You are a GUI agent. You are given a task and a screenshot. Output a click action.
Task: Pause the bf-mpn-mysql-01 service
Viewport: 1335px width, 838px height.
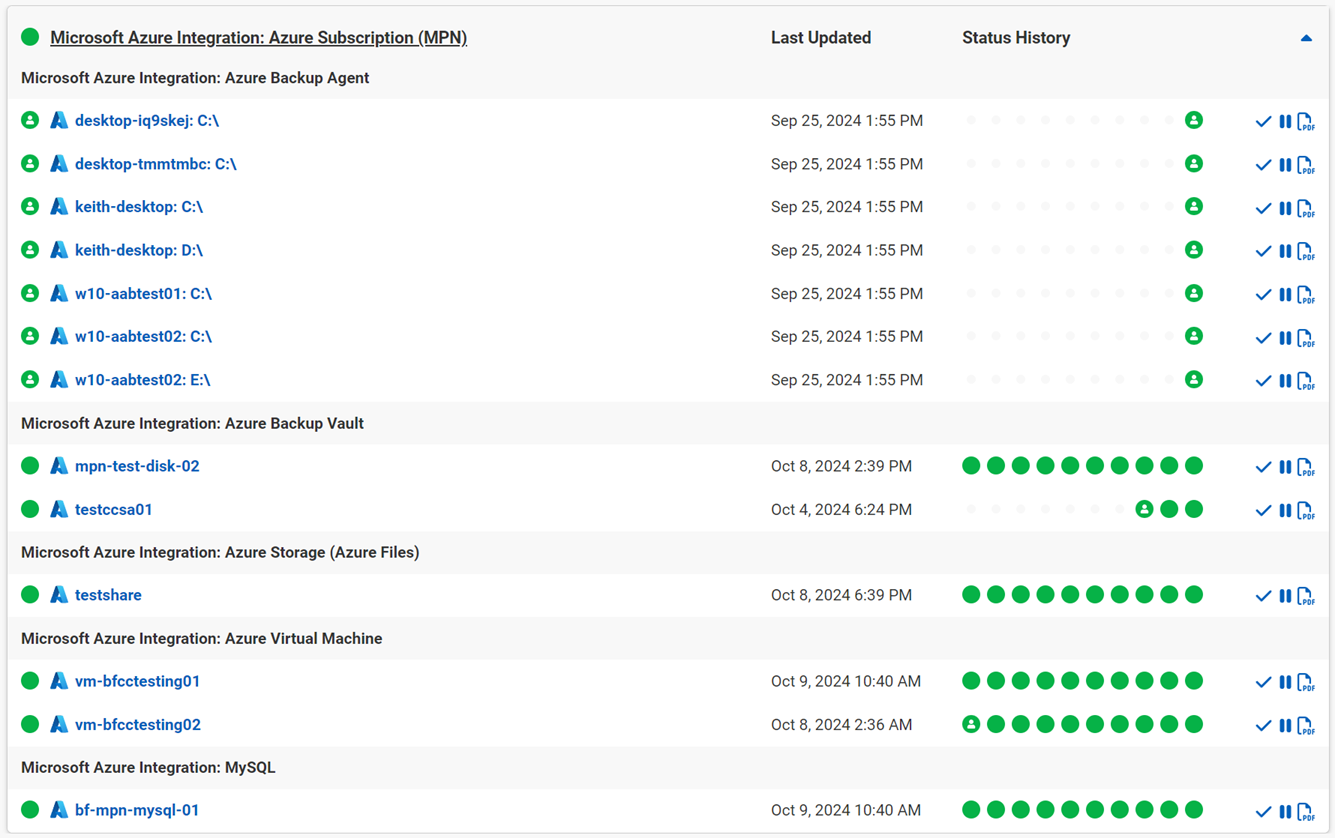[1285, 811]
